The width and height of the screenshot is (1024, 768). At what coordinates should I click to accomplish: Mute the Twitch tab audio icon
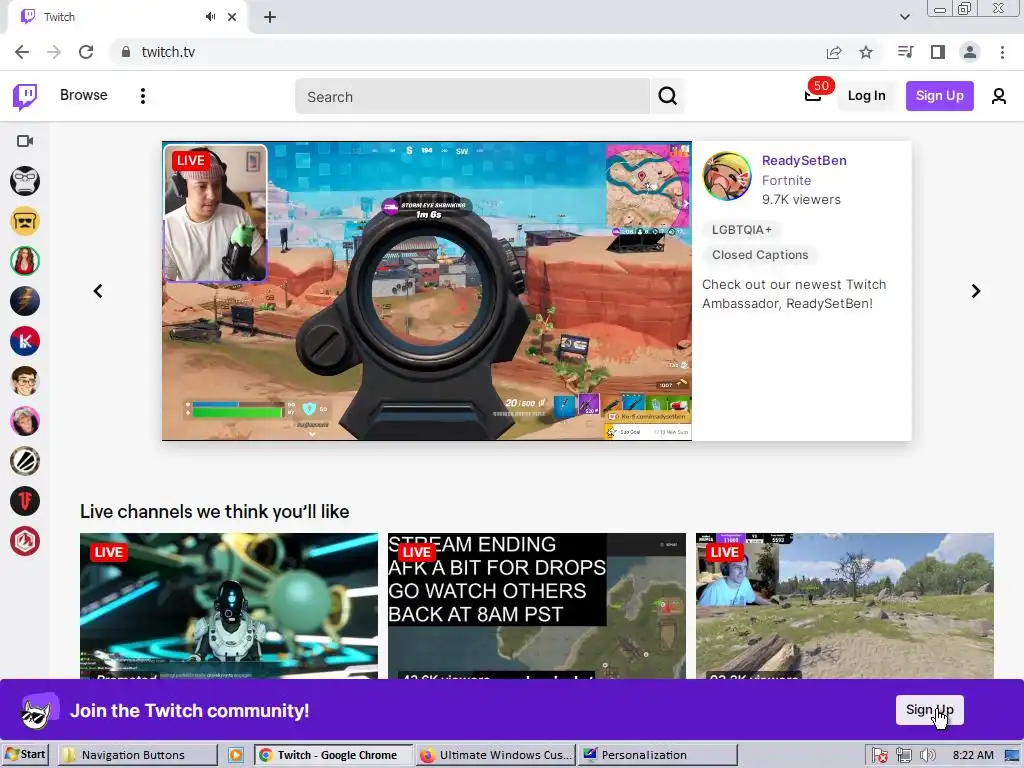(x=210, y=17)
